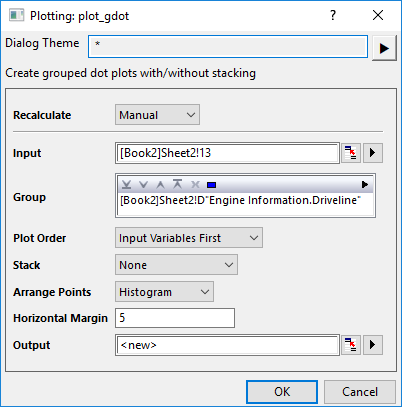Click the Remove X icon in Group toolbar
The height and width of the screenshot is (407, 402).
tap(195, 184)
